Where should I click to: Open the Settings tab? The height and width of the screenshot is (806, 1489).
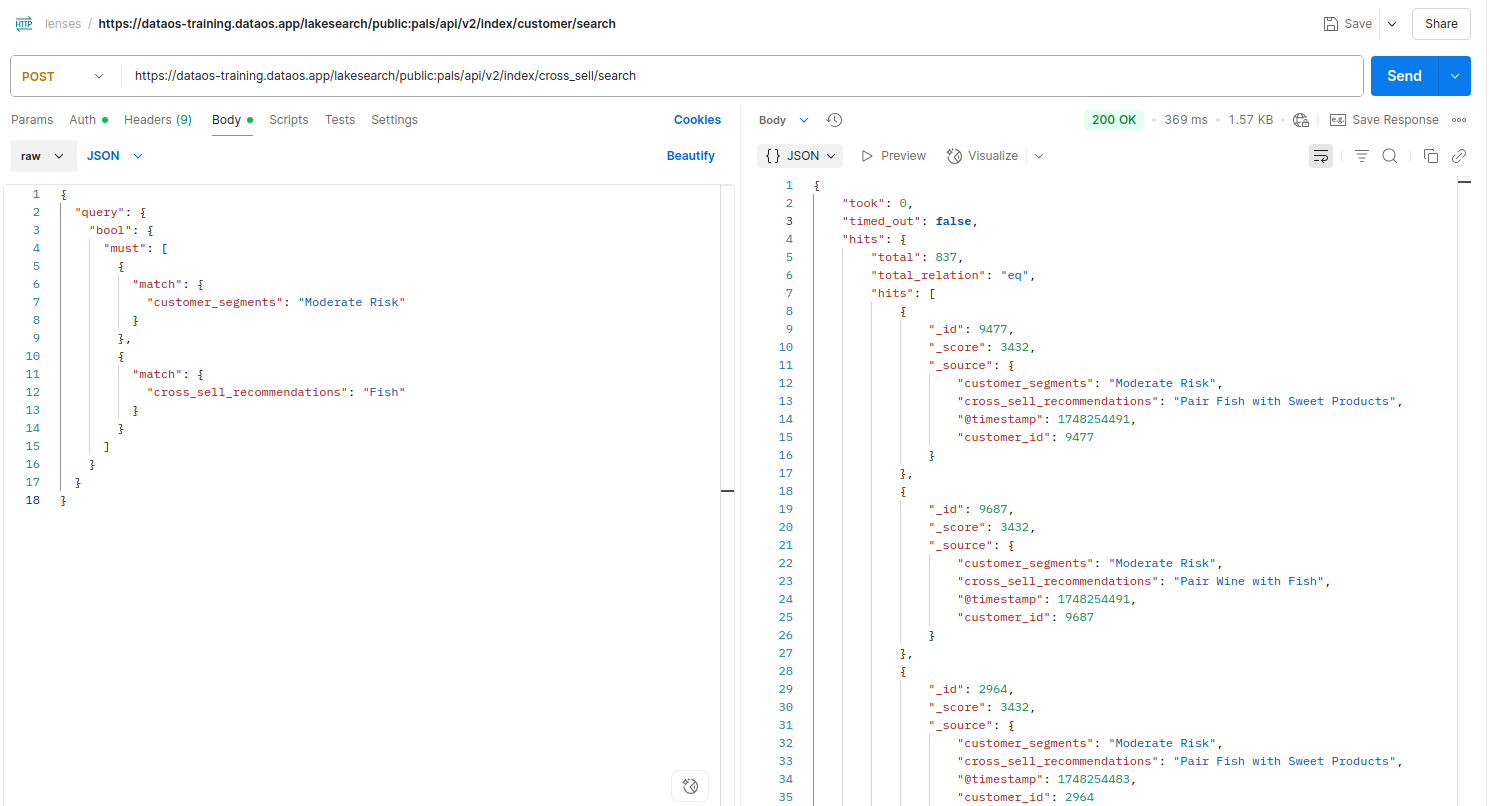[x=395, y=120]
